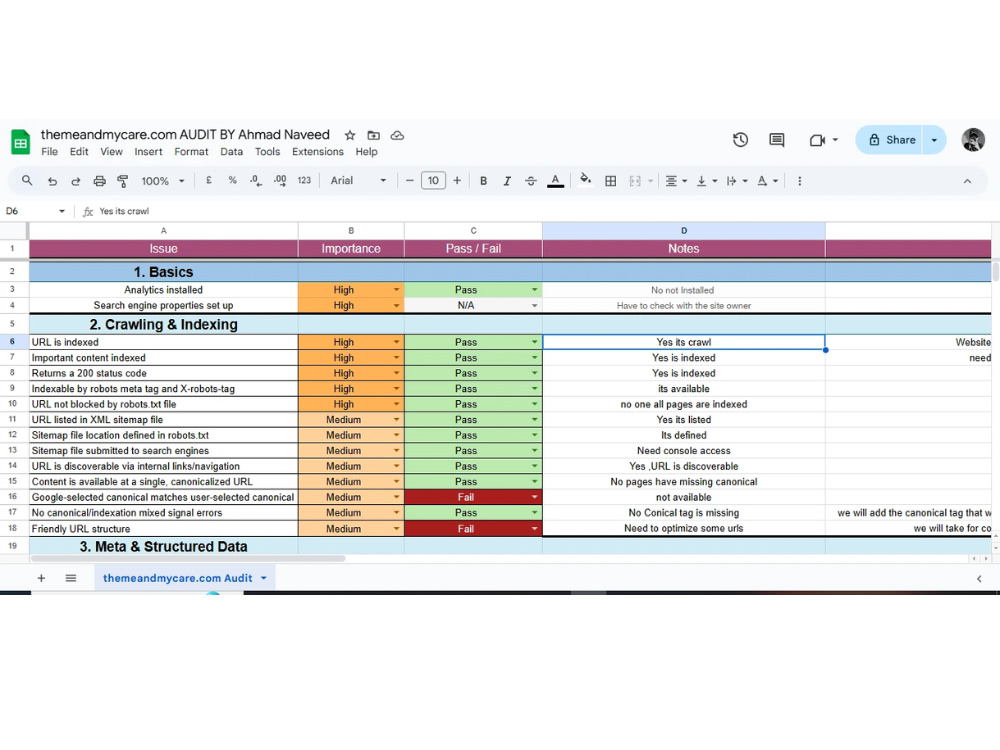Toggle italic formatting

(507, 180)
